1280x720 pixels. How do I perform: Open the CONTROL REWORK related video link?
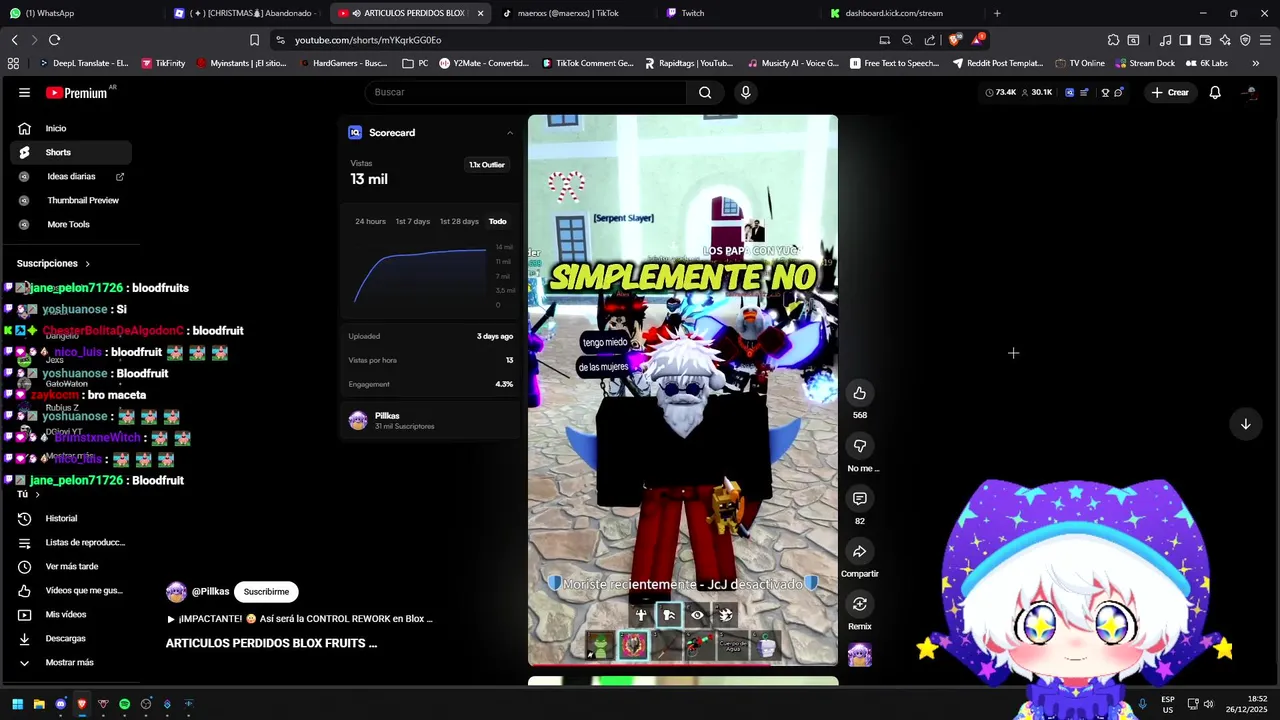(299, 619)
